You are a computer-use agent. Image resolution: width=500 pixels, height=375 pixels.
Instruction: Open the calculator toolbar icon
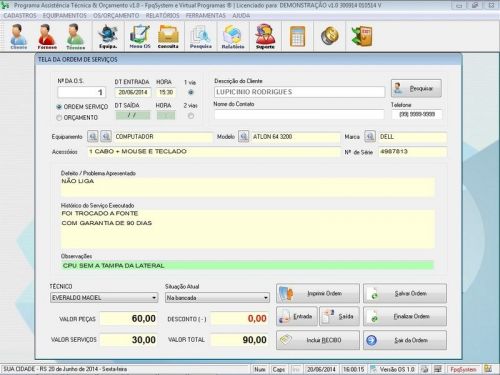click(x=297, y=36)
